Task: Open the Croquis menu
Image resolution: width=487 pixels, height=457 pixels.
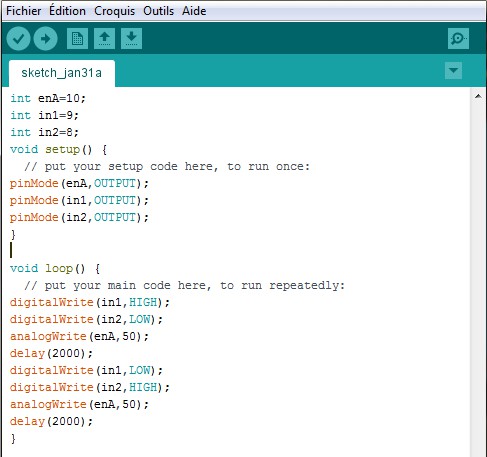Action: [x=114, y=11]
